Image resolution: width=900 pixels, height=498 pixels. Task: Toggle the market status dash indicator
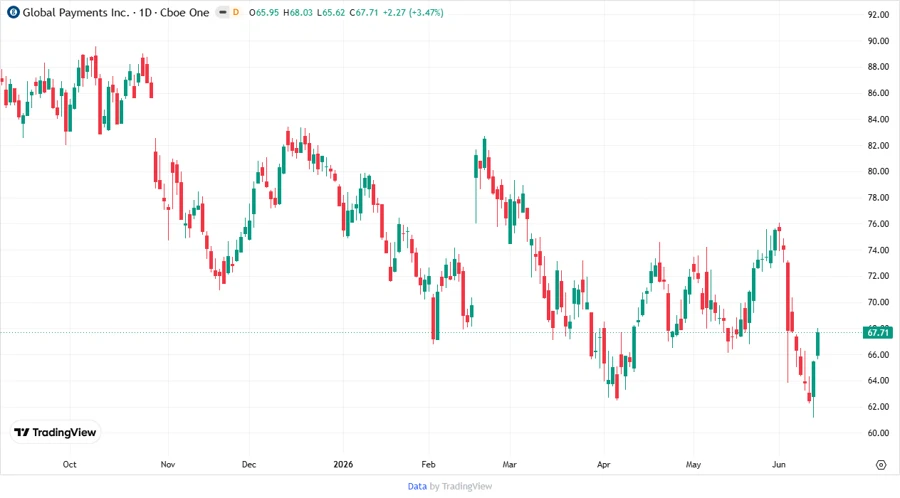[223, 12]
